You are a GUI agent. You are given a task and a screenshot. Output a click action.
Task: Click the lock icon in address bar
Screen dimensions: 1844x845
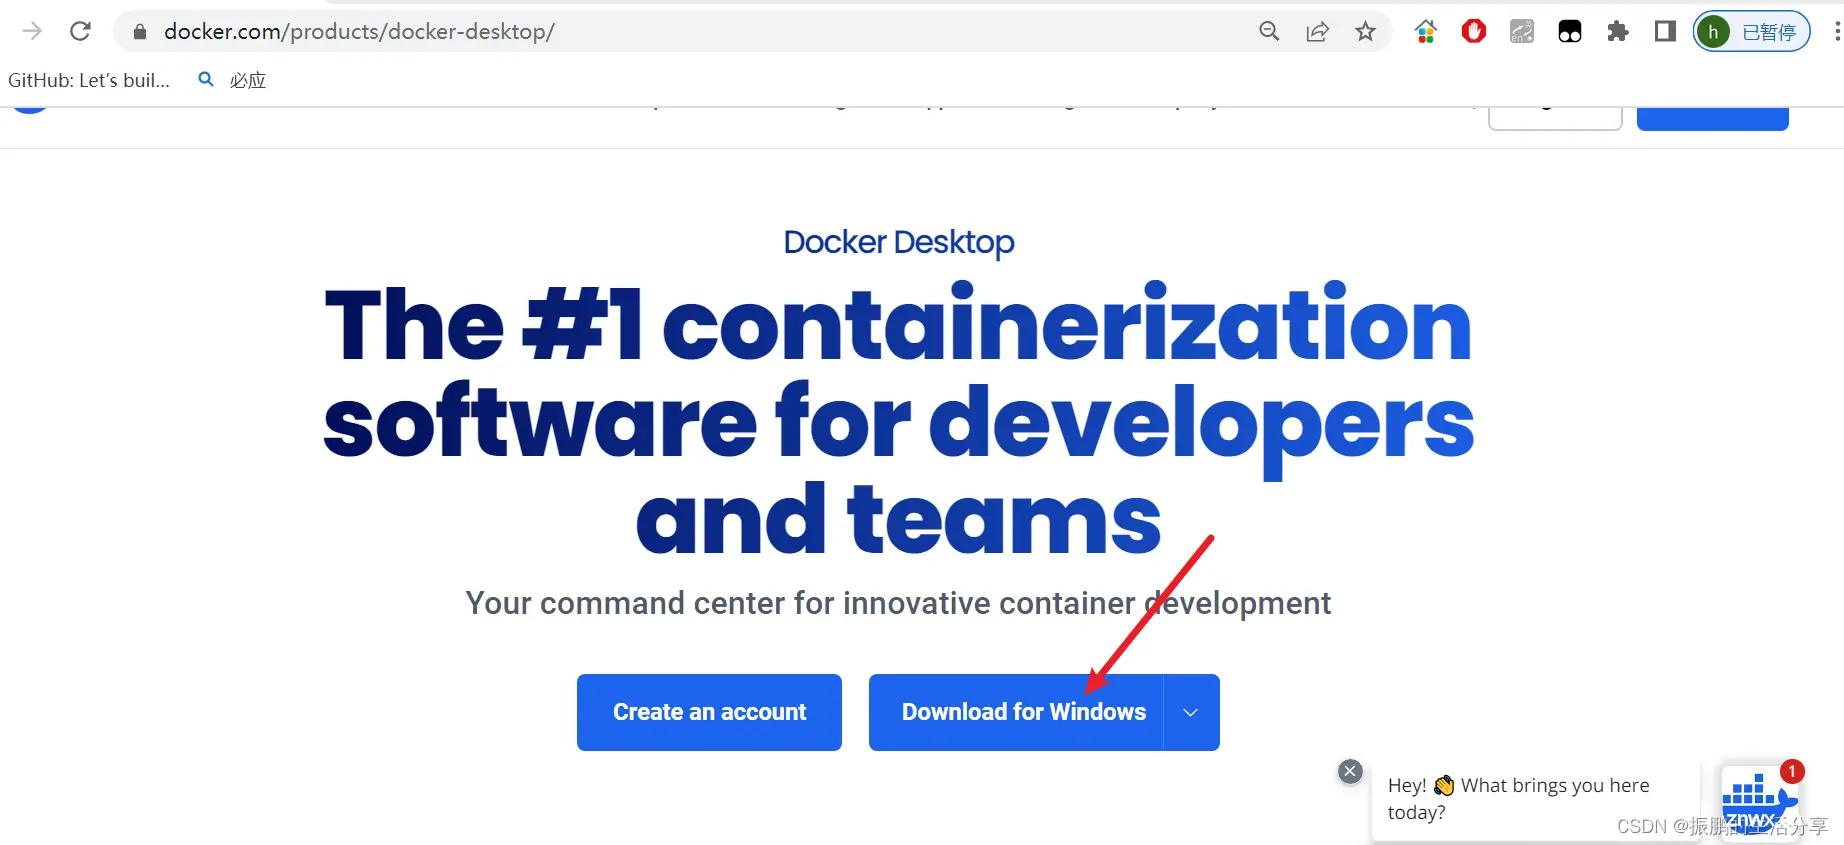click(140, 32)
